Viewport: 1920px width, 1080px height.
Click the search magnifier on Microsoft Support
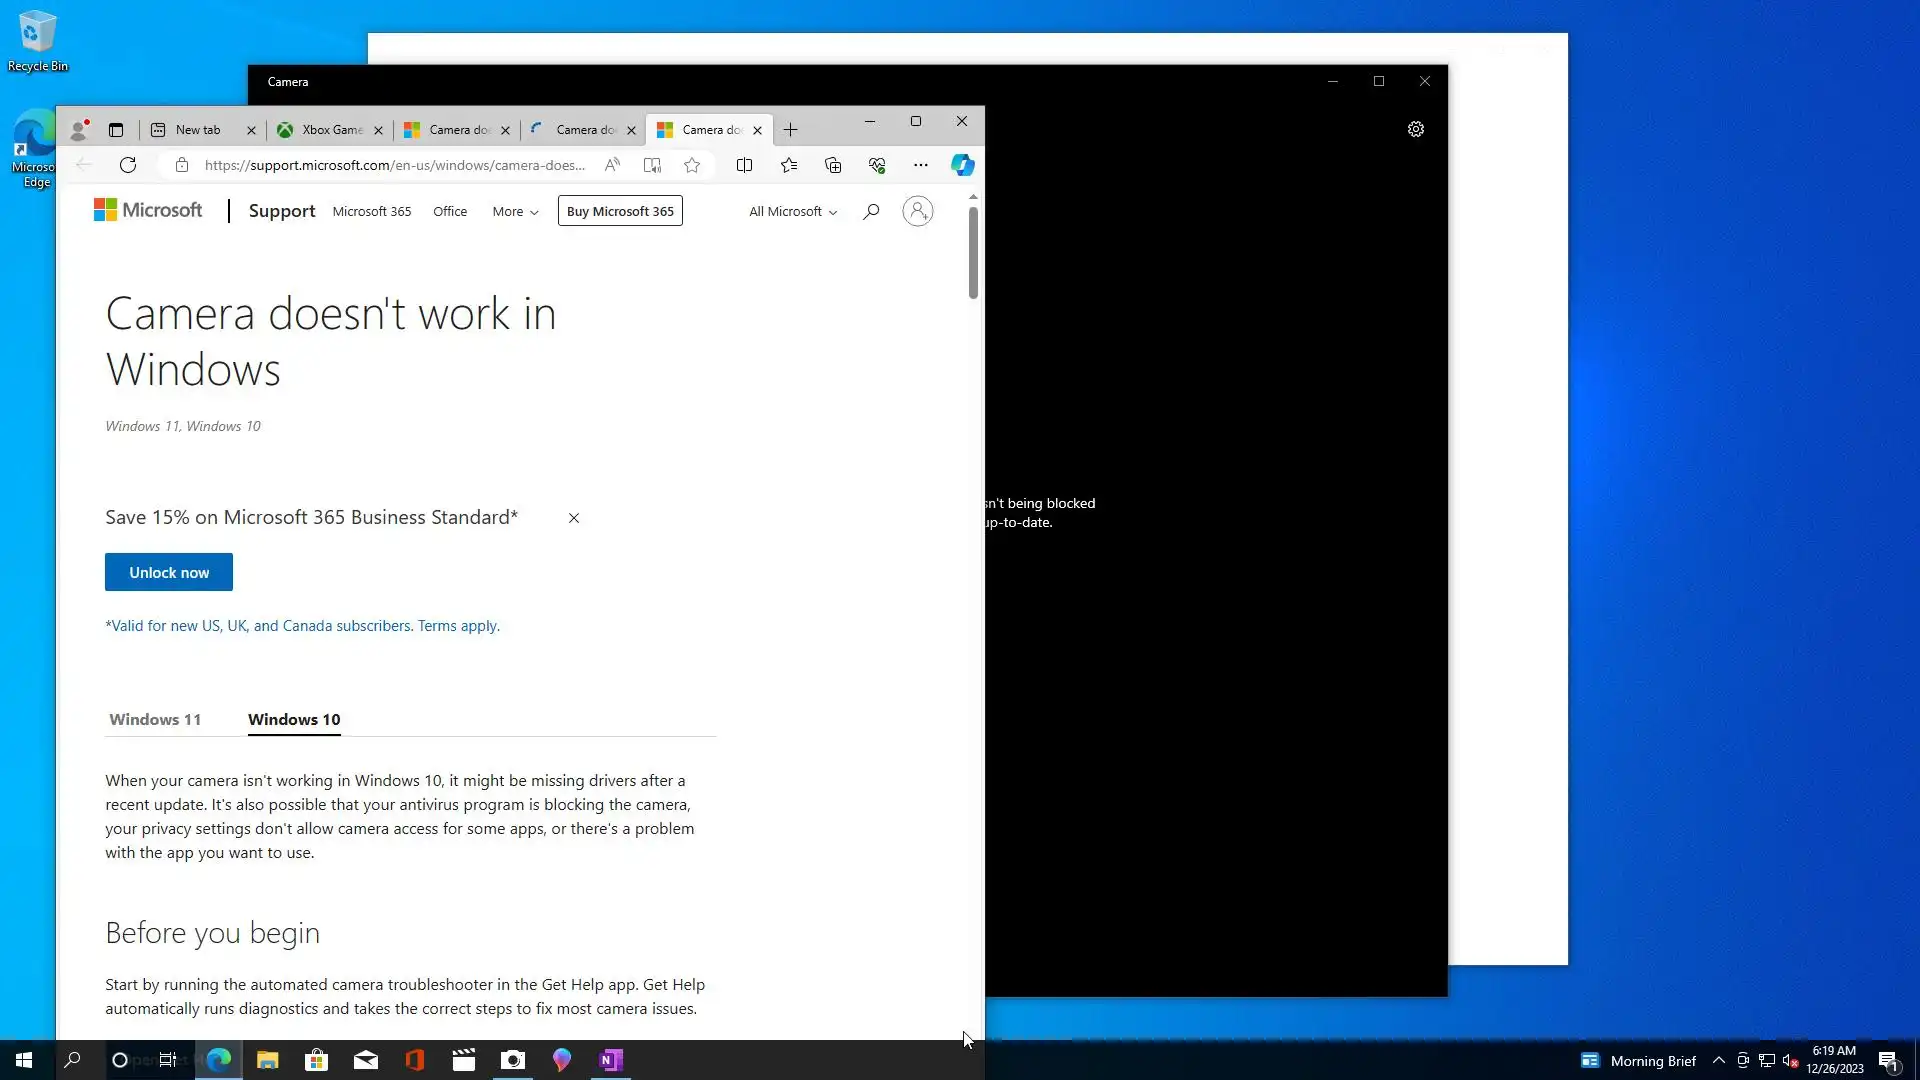pyautogui.click(x=871, y=211)
